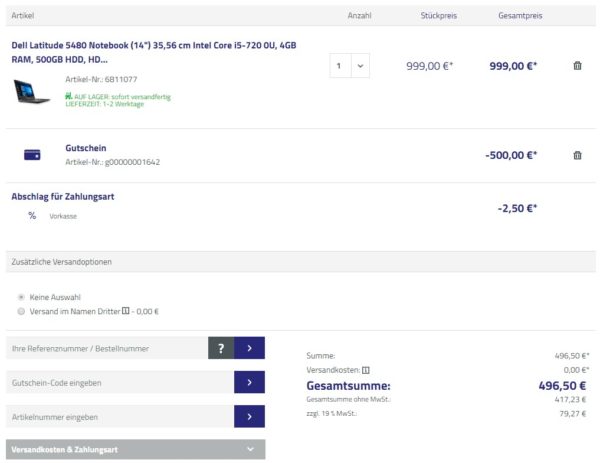
Task: Click the question mark help button
Action: 221,348
